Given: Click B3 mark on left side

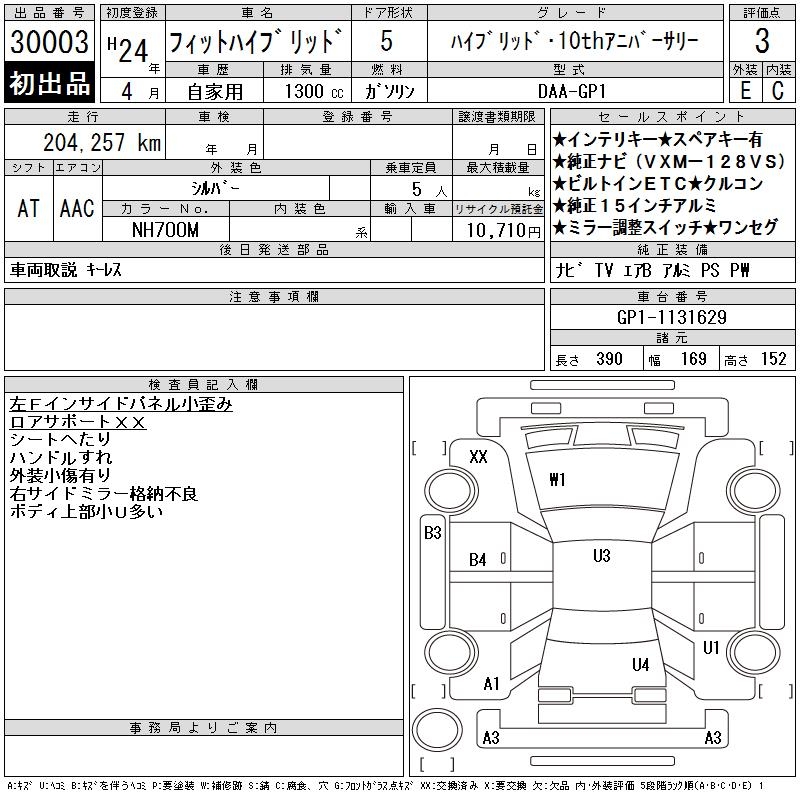Looking at the screenshot, I should tap(433, 533).
